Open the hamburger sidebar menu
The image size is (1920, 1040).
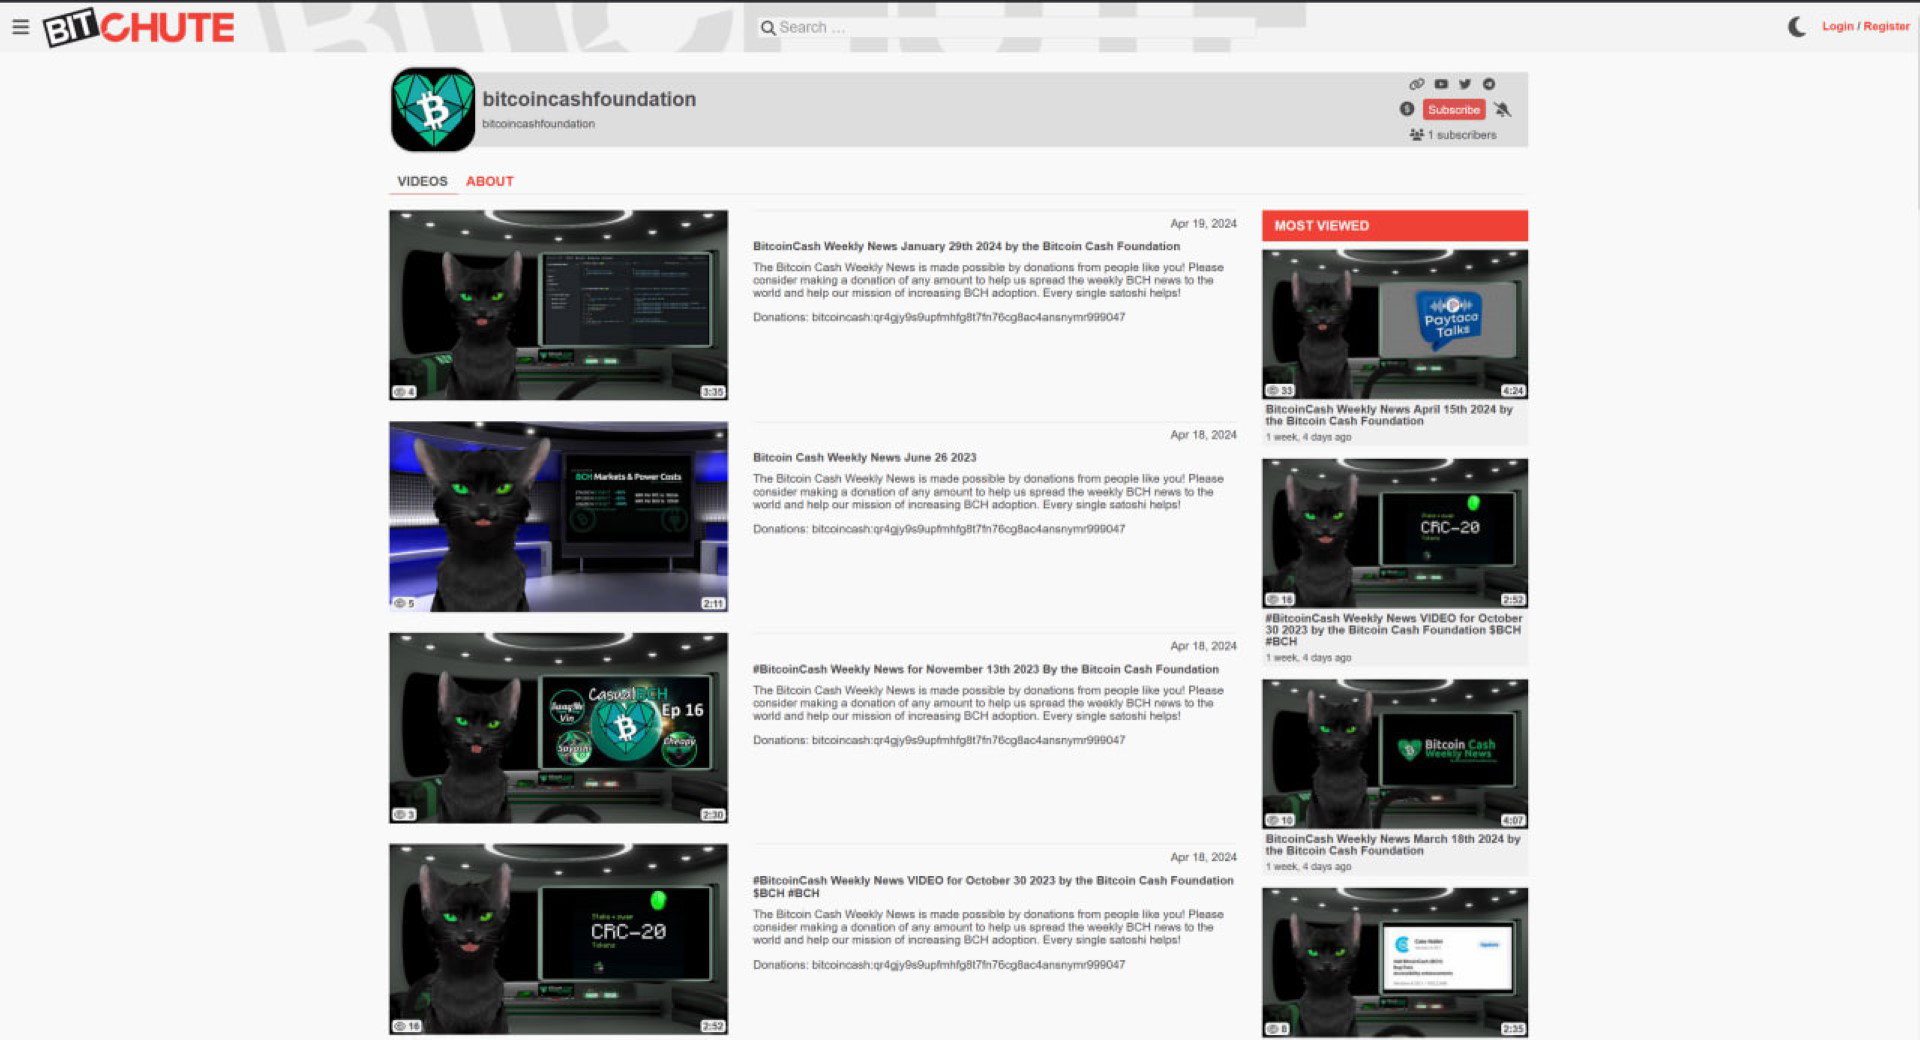pyautogui.click(x=20, y=27)
